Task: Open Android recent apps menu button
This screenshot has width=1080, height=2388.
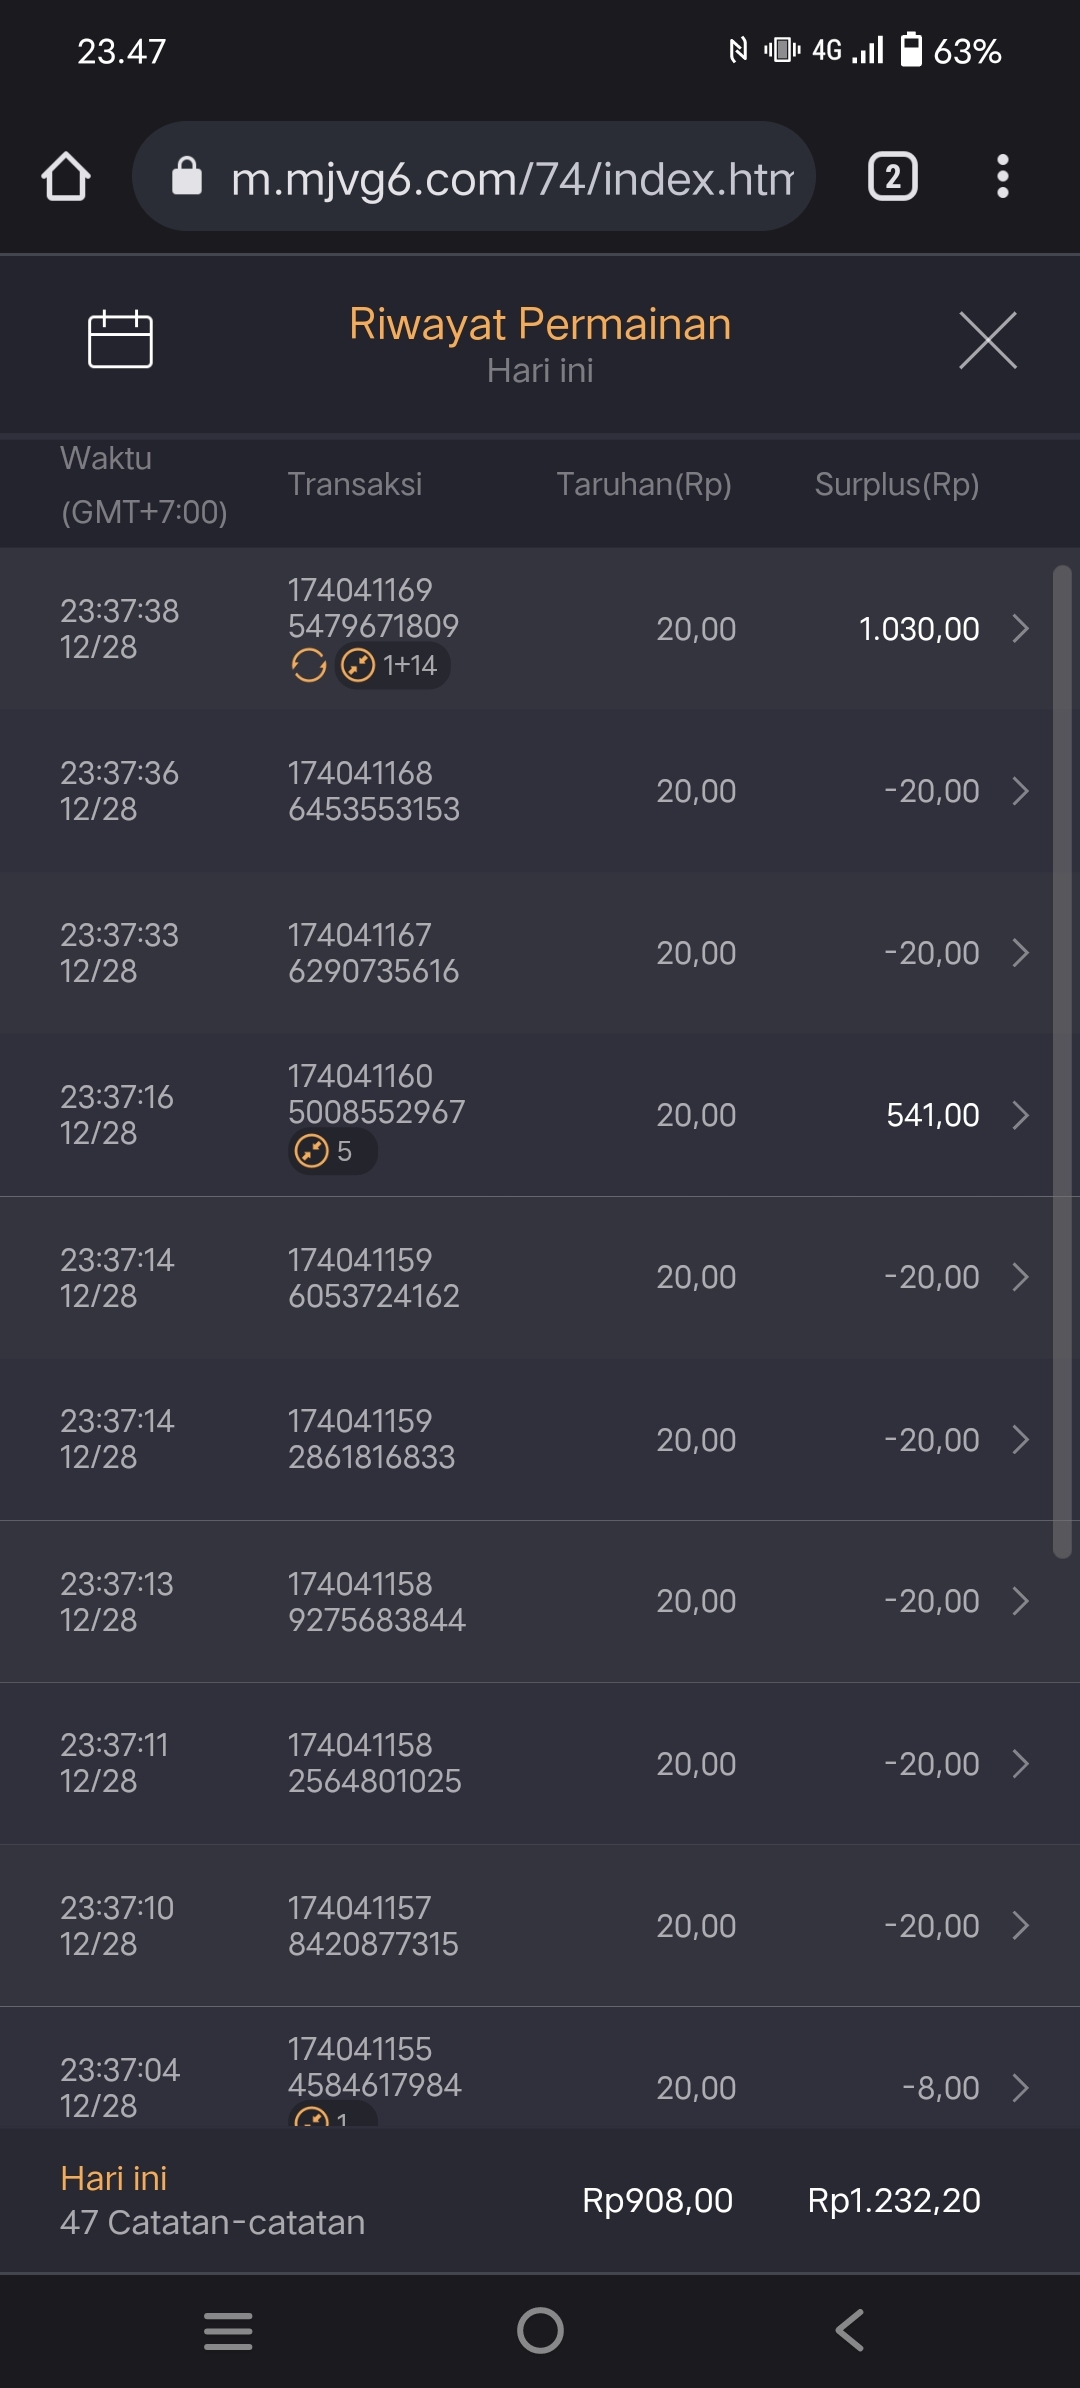Action: coord(228,2330)
